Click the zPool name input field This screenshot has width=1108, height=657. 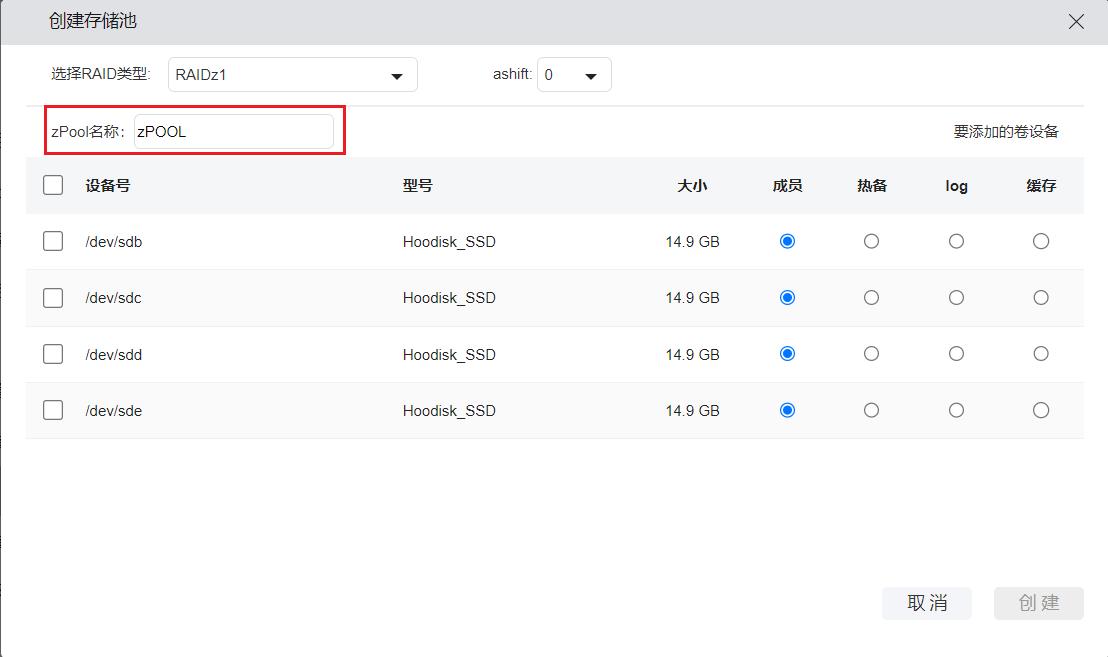[x=233, y=131]
